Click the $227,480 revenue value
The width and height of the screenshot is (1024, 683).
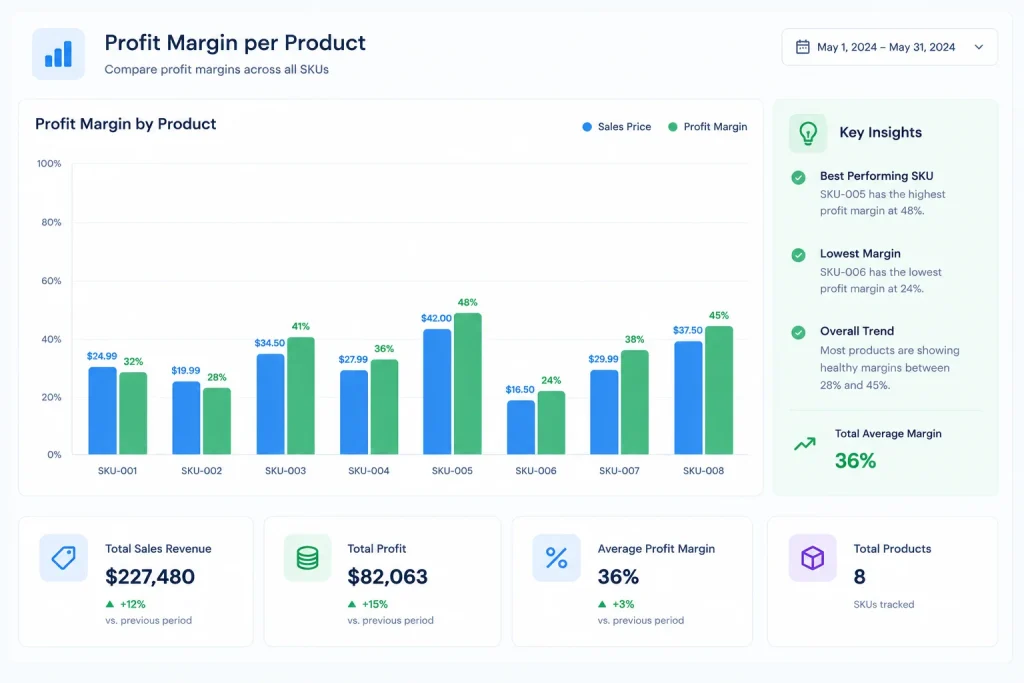150,577
